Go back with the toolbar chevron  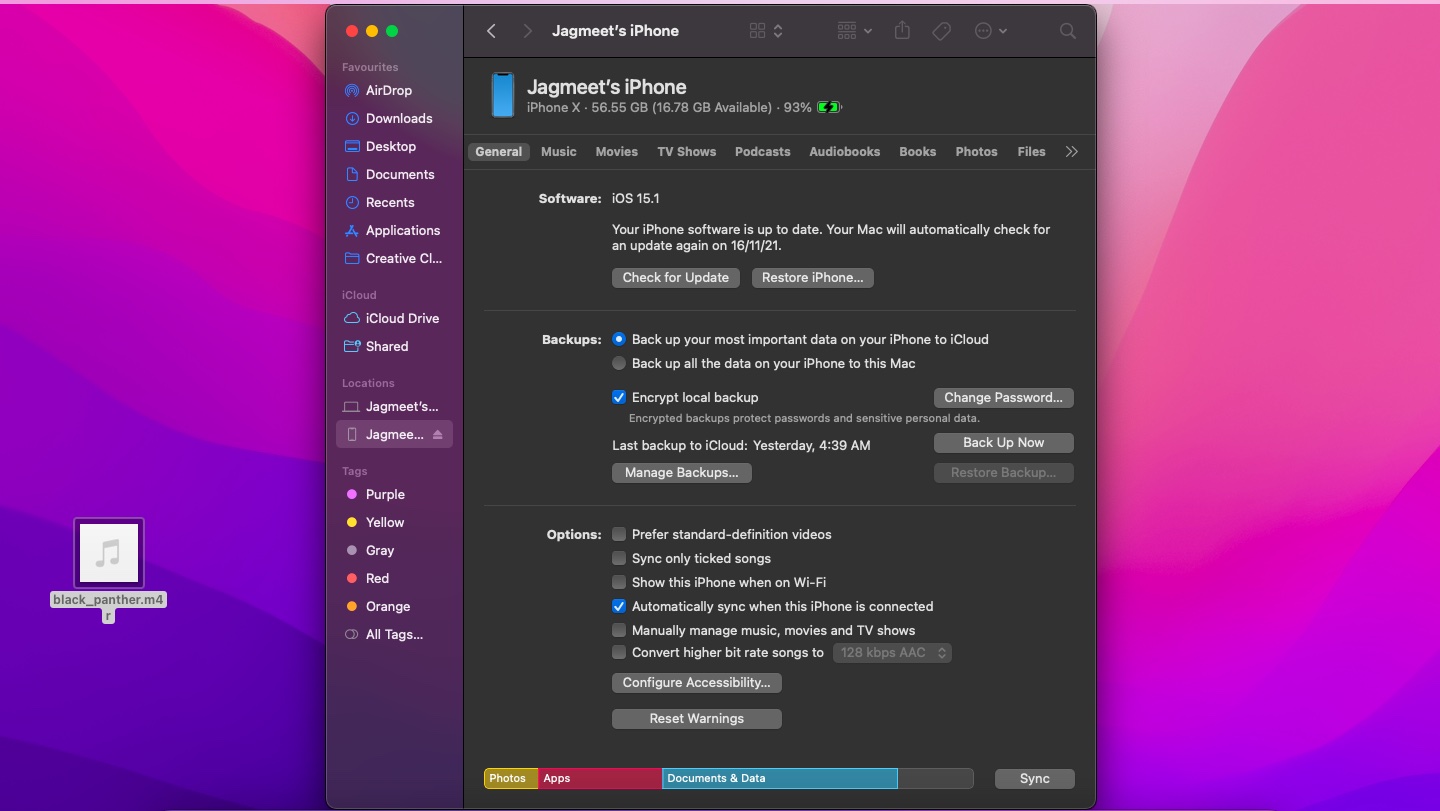point(491,31)
